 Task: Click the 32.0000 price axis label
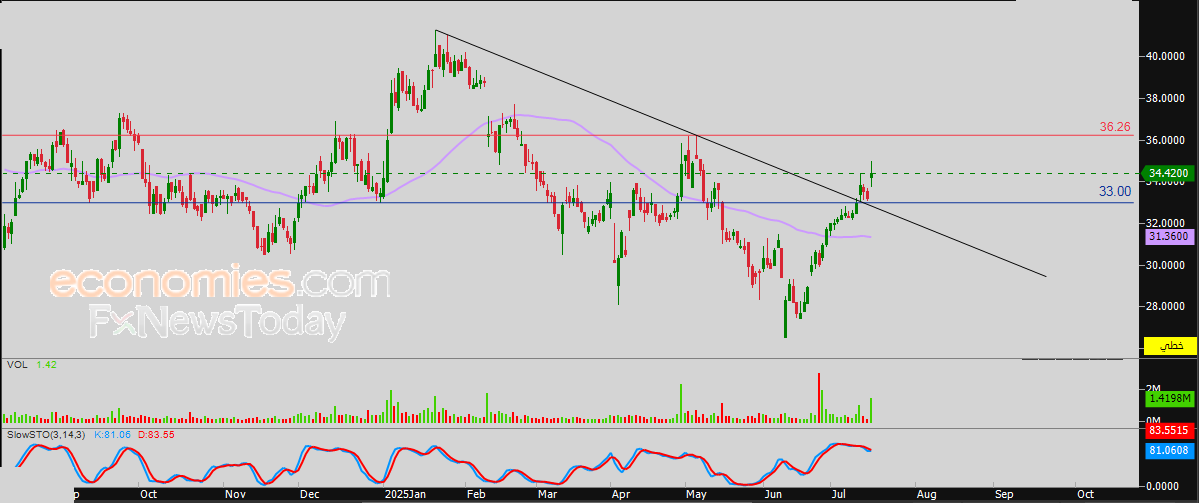(1167, 222)
